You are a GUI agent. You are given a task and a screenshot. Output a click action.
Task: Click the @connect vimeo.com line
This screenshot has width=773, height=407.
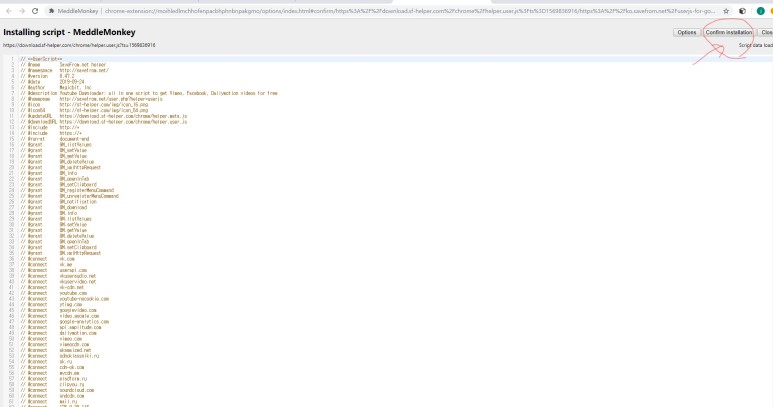[51, 339]
